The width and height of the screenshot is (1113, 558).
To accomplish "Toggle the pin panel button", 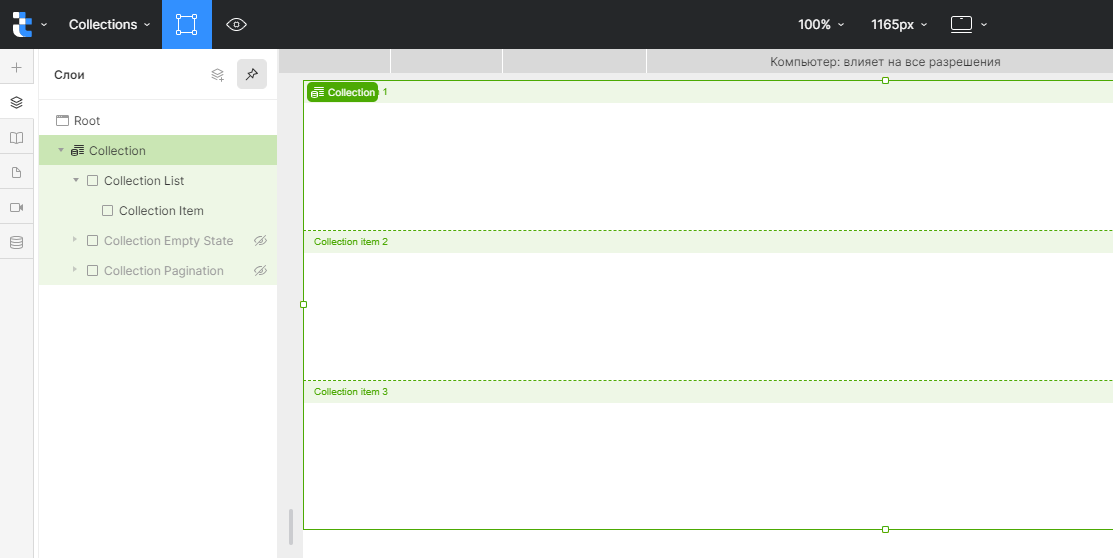I will tap(252, 74).
